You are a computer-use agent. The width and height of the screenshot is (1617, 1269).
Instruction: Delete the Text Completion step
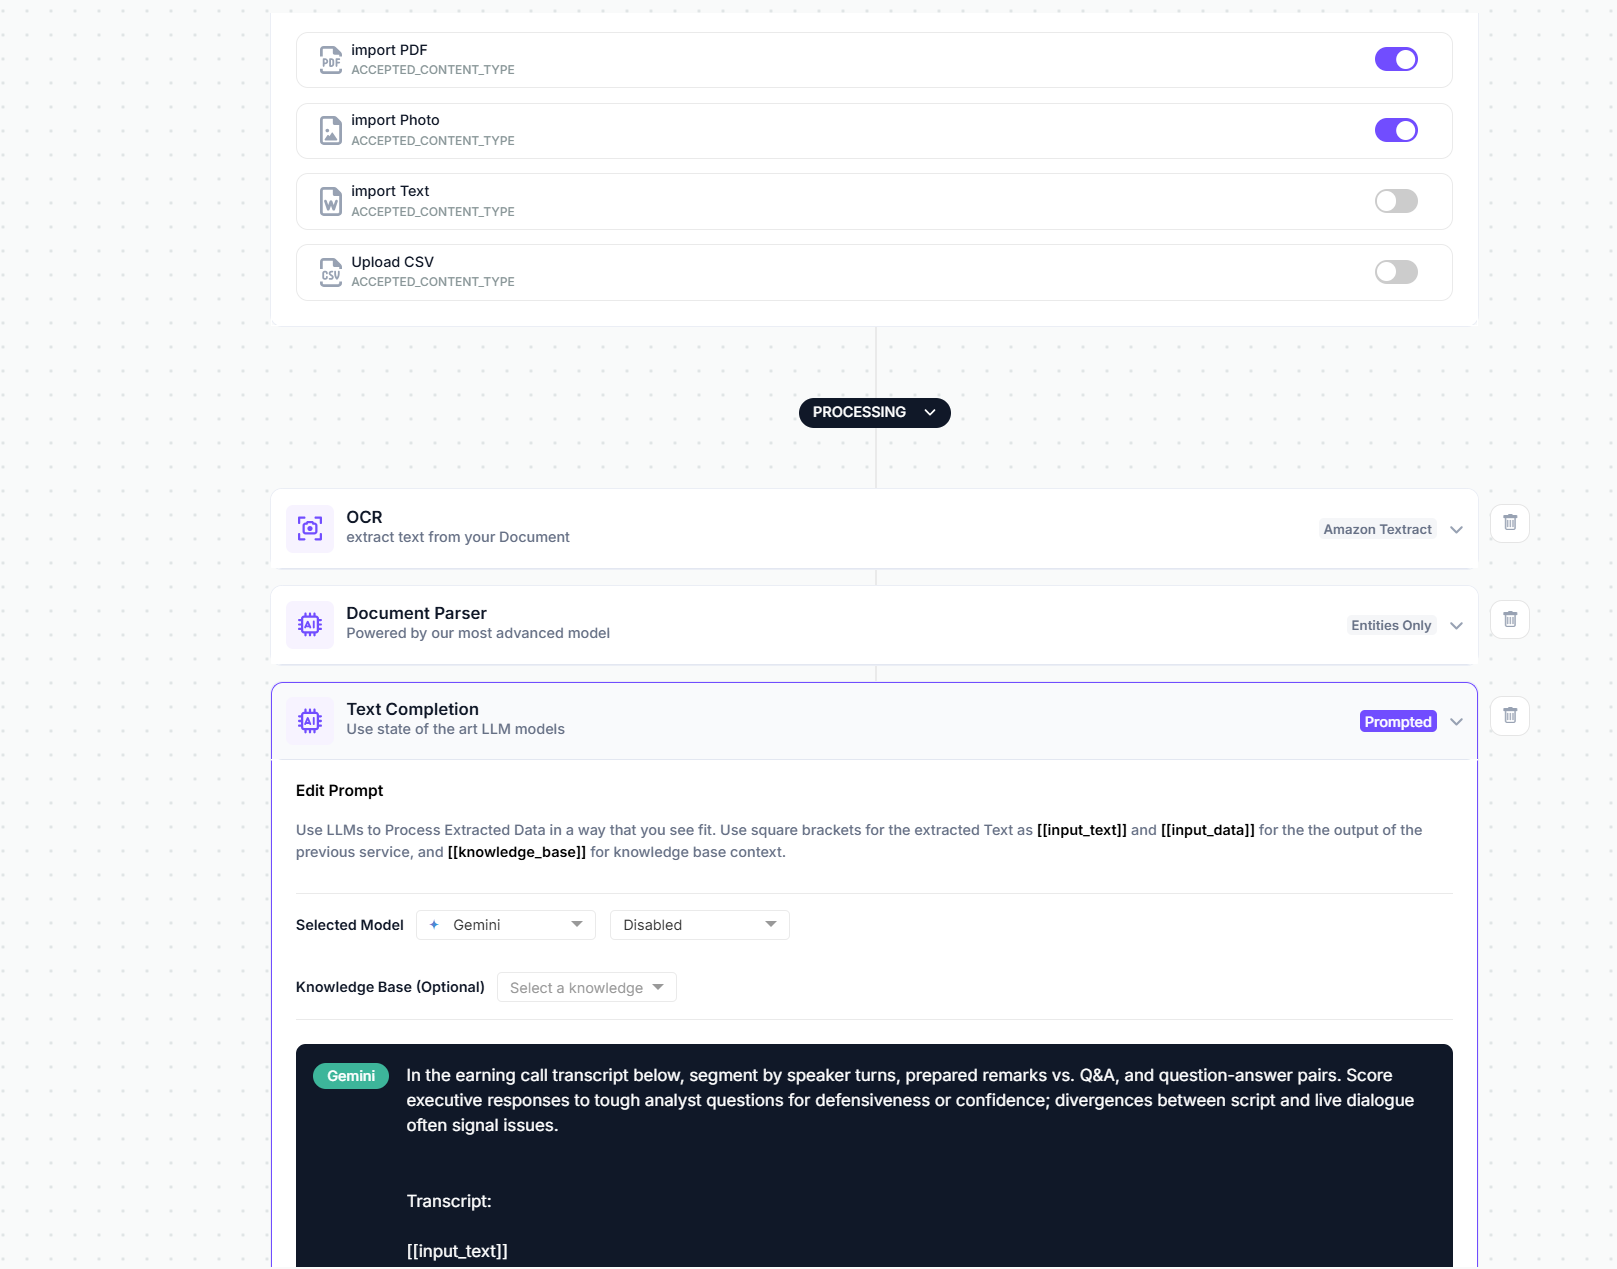pos(1510,716)
